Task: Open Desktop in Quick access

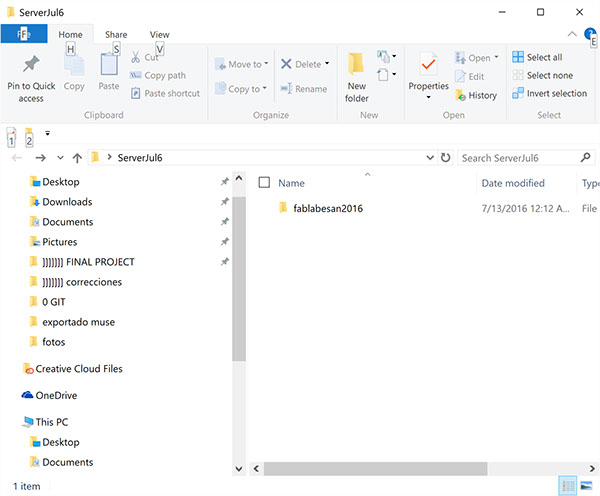Action: point(61,182)
